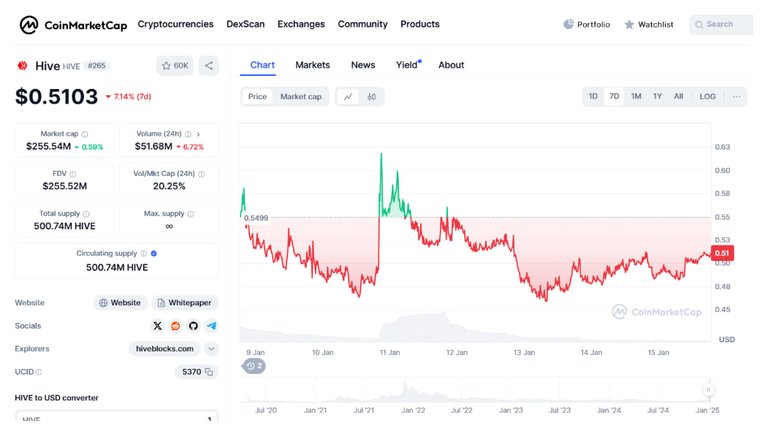Click the 7.14% (7d) change label
The image size is (768, 425).
point(128,96)
